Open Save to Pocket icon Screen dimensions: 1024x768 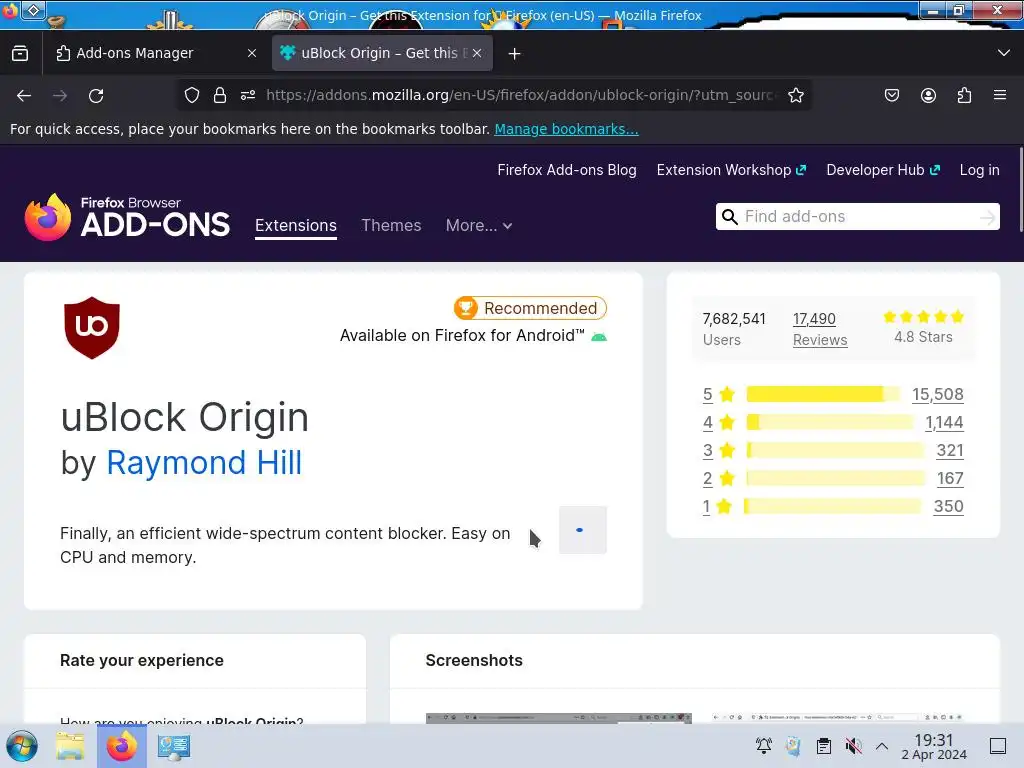click(x=891, y=95)
